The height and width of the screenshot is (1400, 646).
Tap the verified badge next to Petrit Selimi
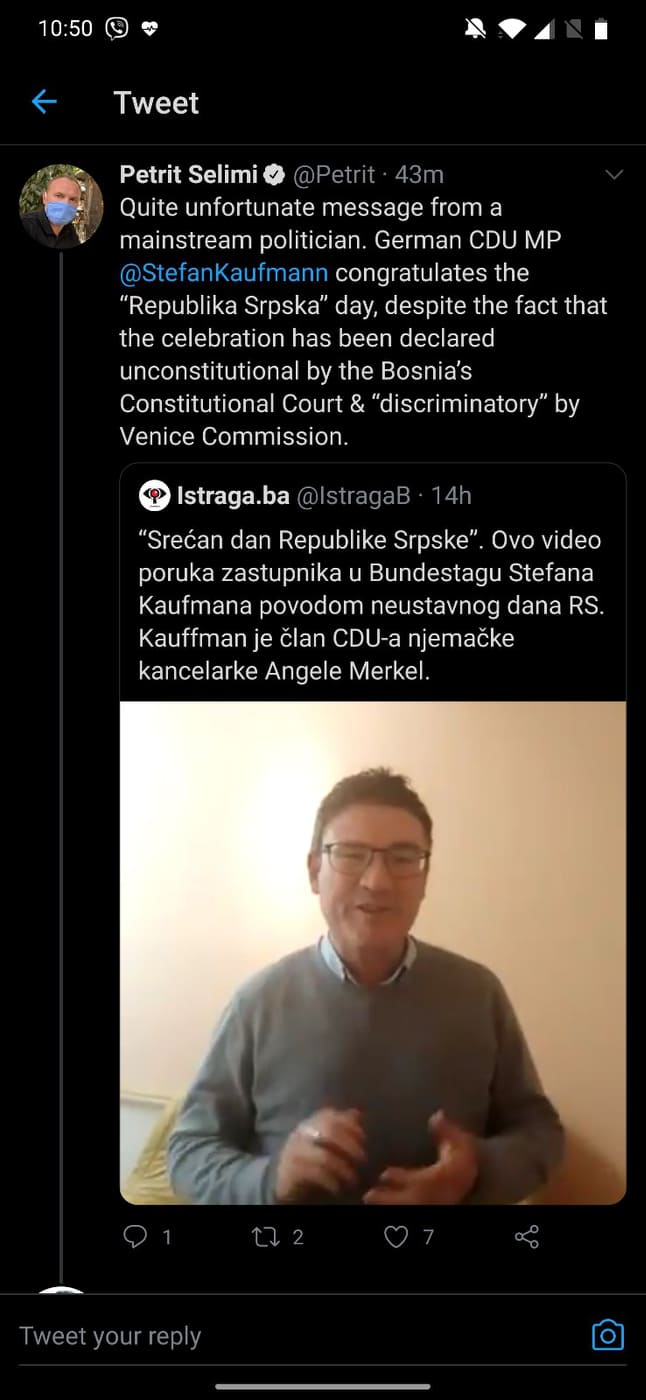[274, 175]
